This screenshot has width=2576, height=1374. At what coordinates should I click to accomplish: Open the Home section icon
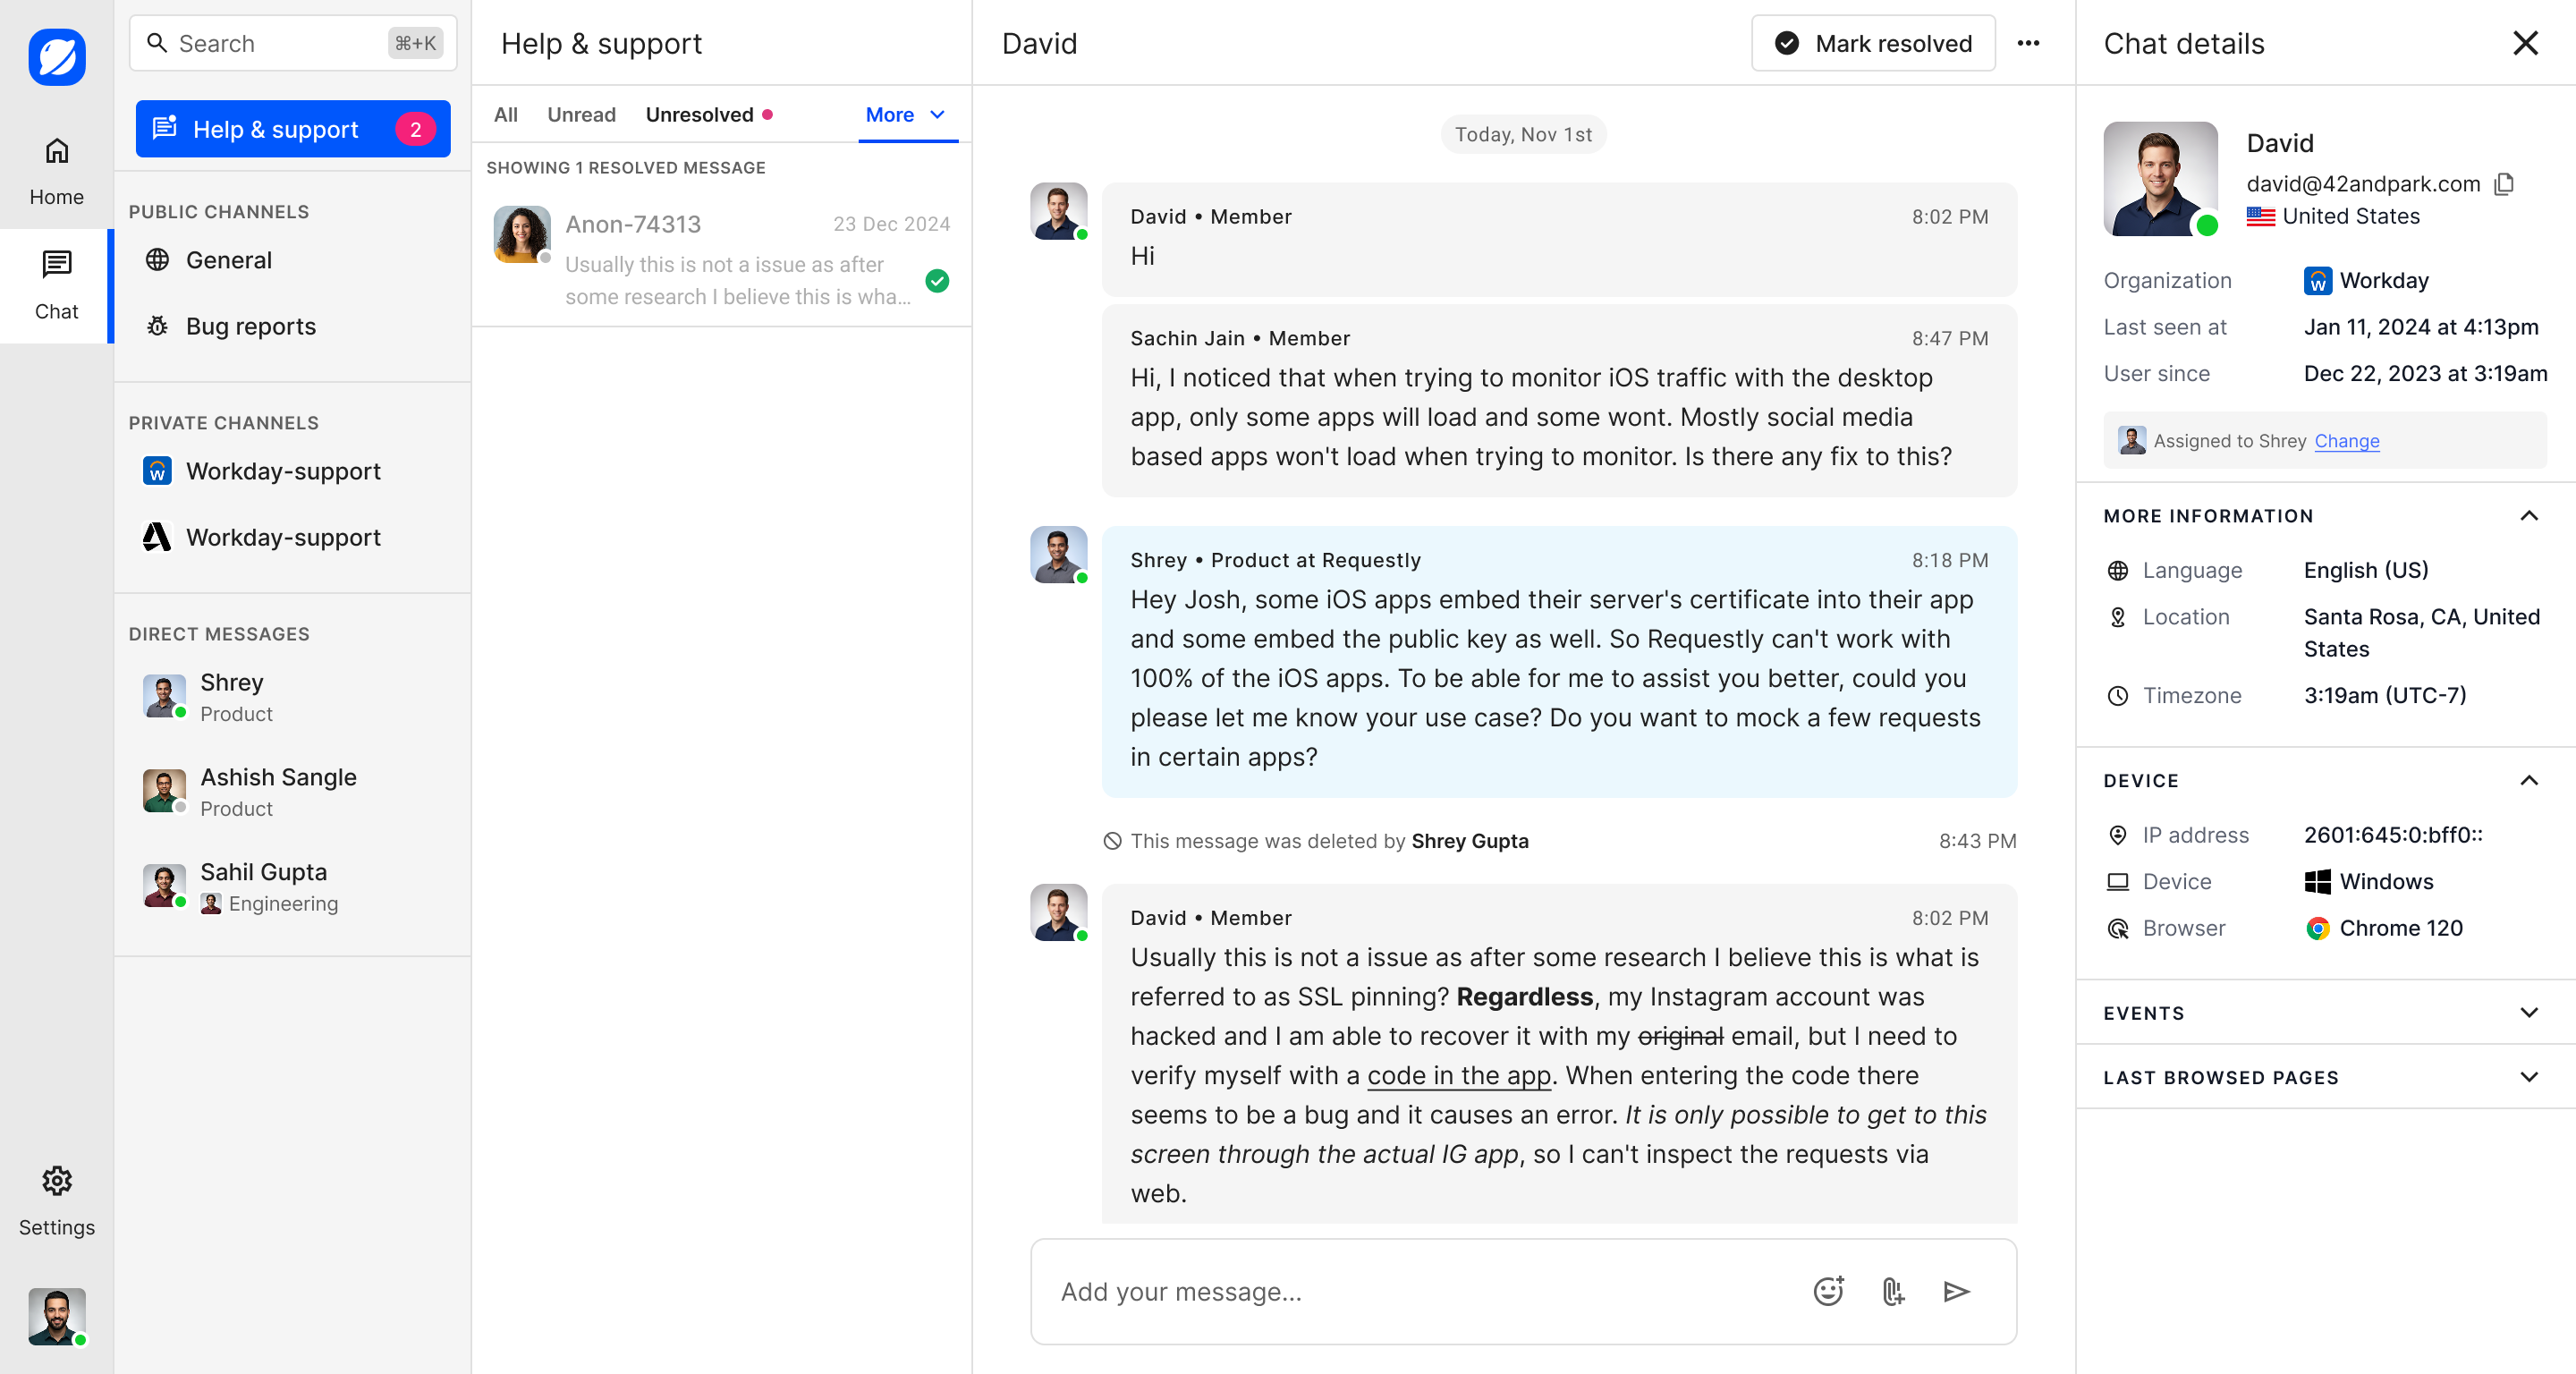(x=57, y=151)
